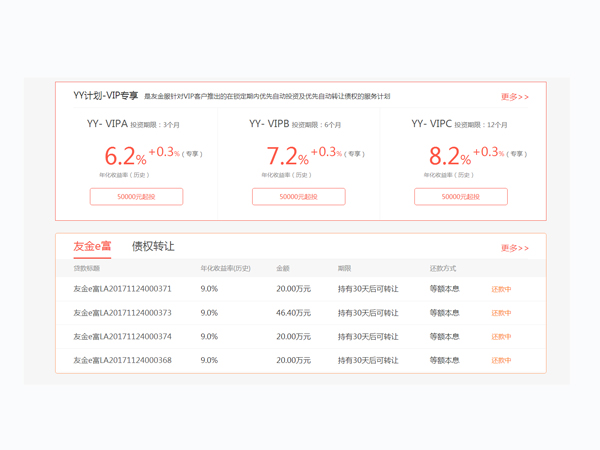This screenshot has width=600, height=450.
Task: Click +0.3% 专享 bonus under YY-VIPA
Action: point(175,152)
